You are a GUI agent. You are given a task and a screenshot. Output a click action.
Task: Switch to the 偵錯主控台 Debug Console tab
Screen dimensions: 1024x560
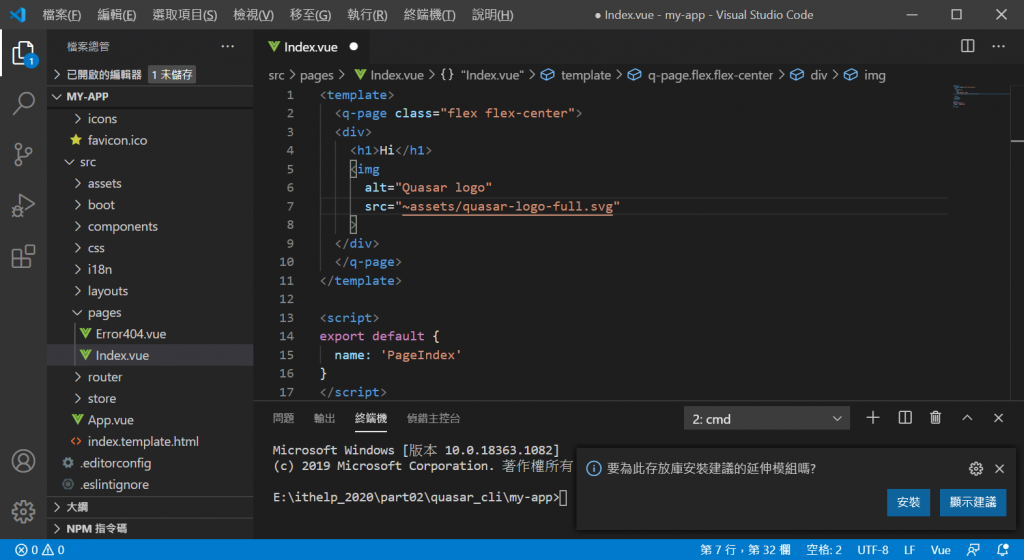point(434,418)
